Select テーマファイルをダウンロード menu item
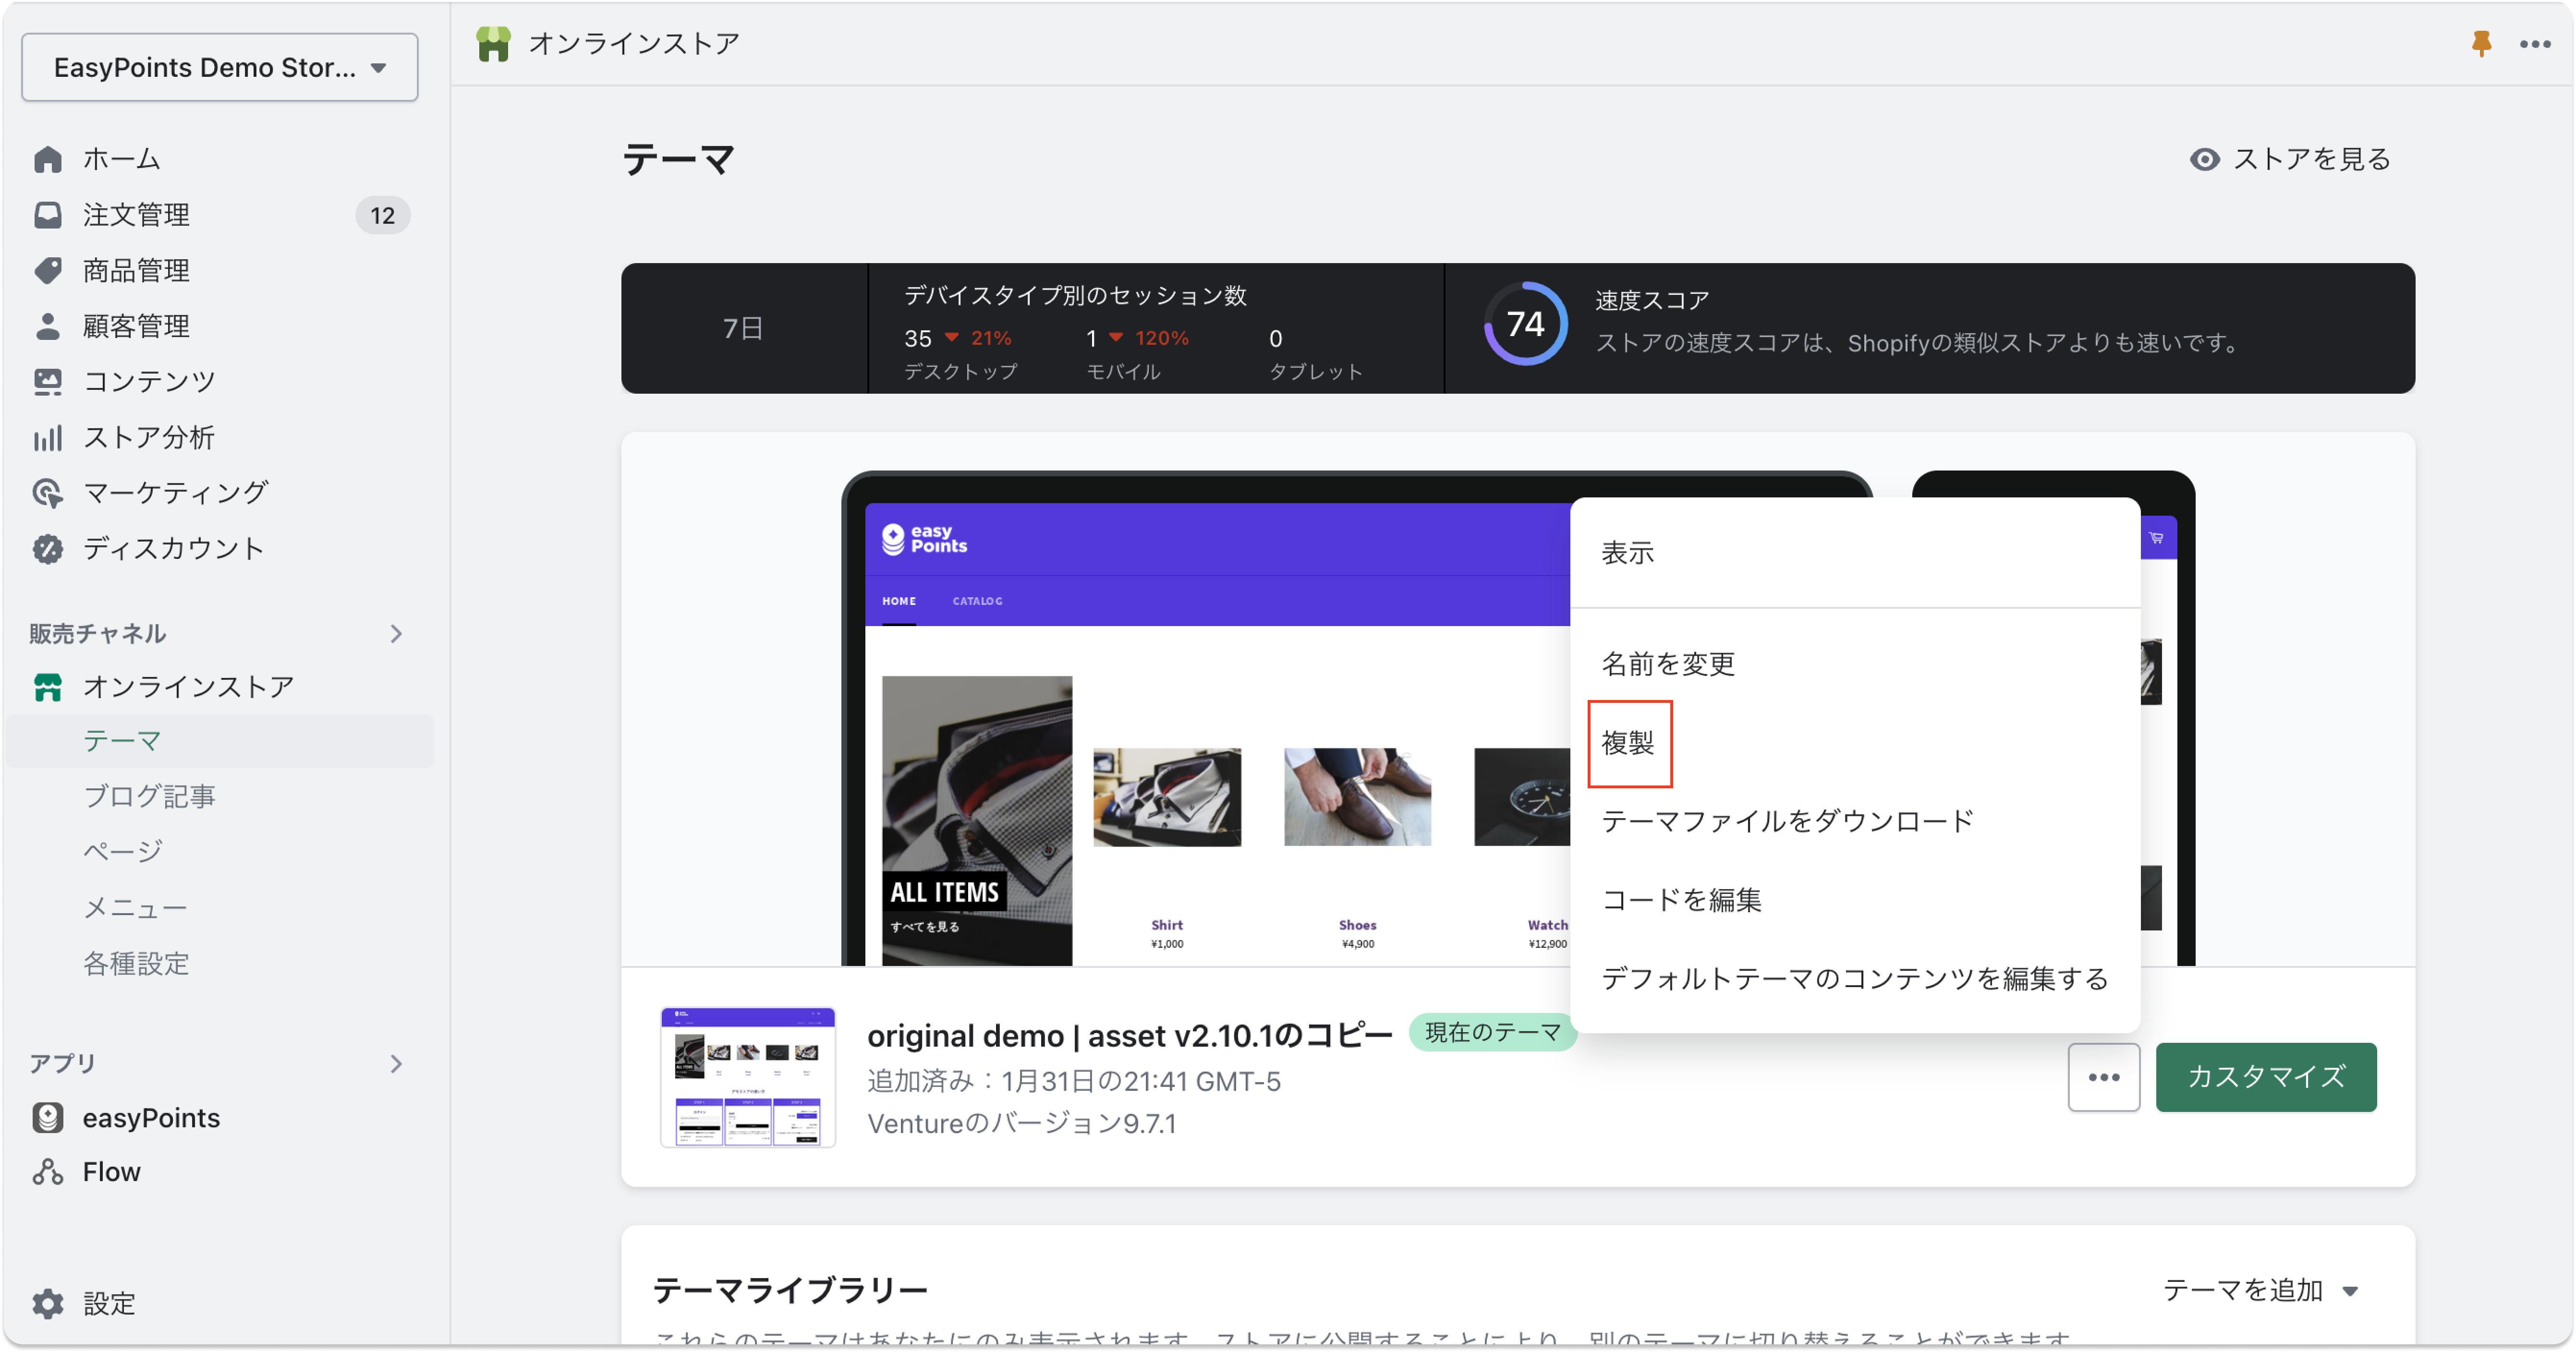 pyautogui.click(x=1855, y=821)
